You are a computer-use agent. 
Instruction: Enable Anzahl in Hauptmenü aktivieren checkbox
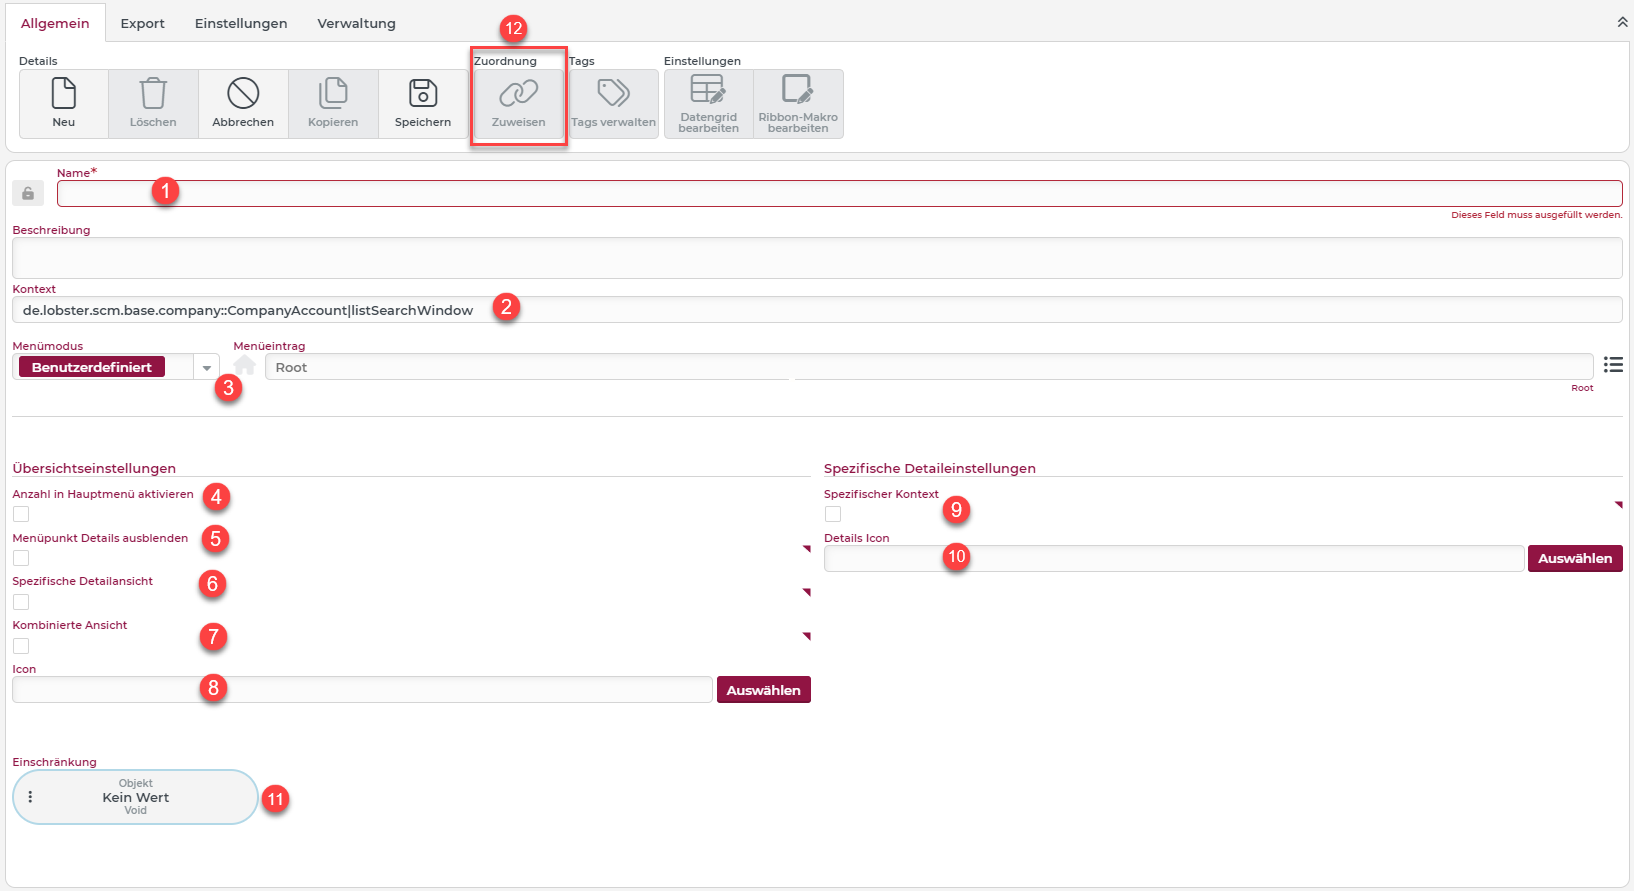coord(21,514)
